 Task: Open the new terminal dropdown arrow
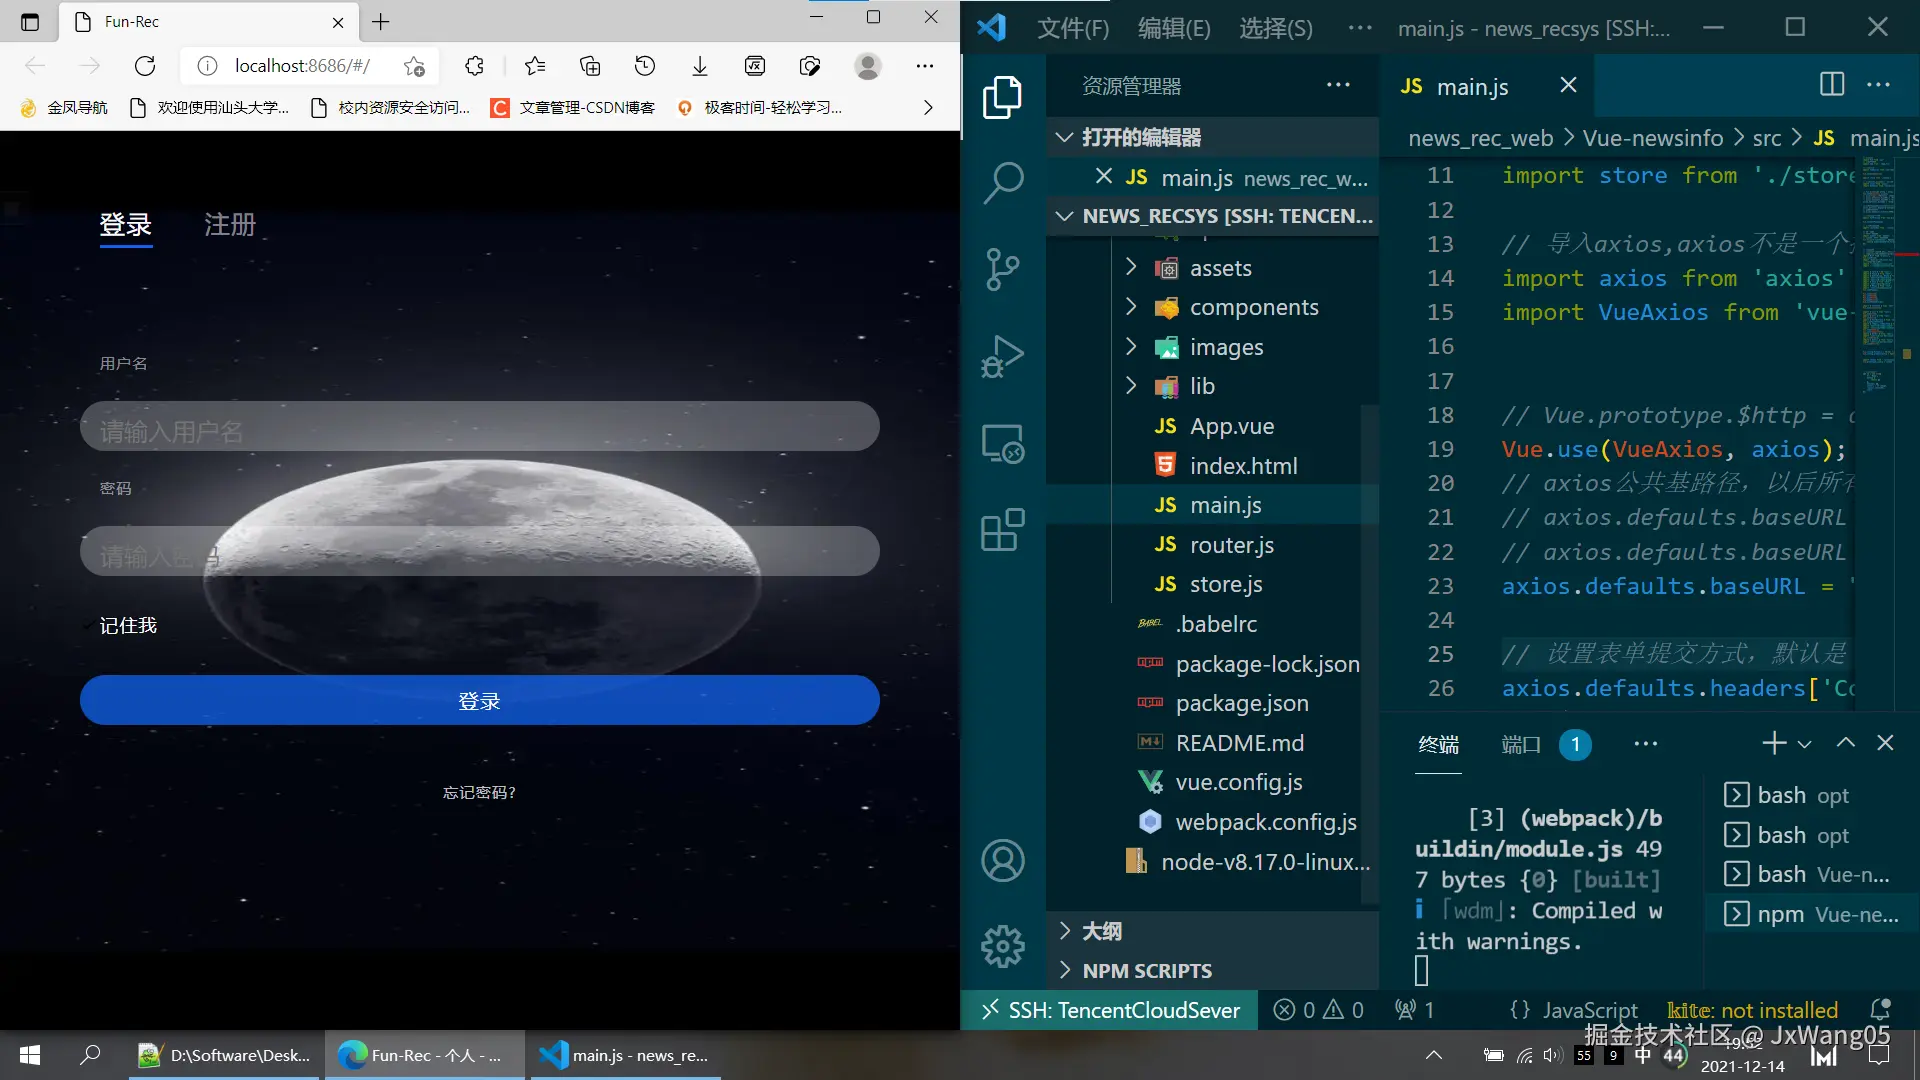(1805, 744)
